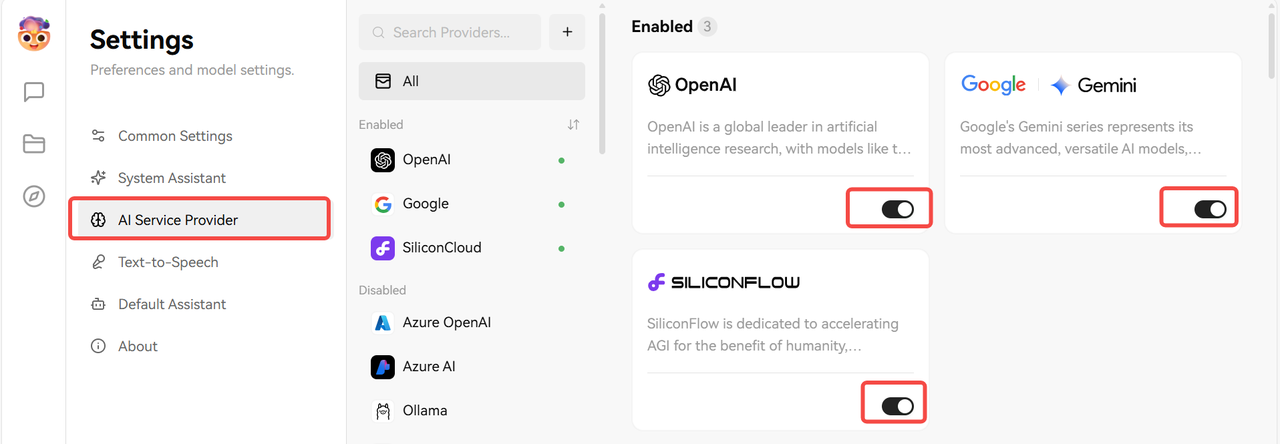Switch to Common Settings
The width and height of the screenshot is (1280, 444).
coord(175,136)
